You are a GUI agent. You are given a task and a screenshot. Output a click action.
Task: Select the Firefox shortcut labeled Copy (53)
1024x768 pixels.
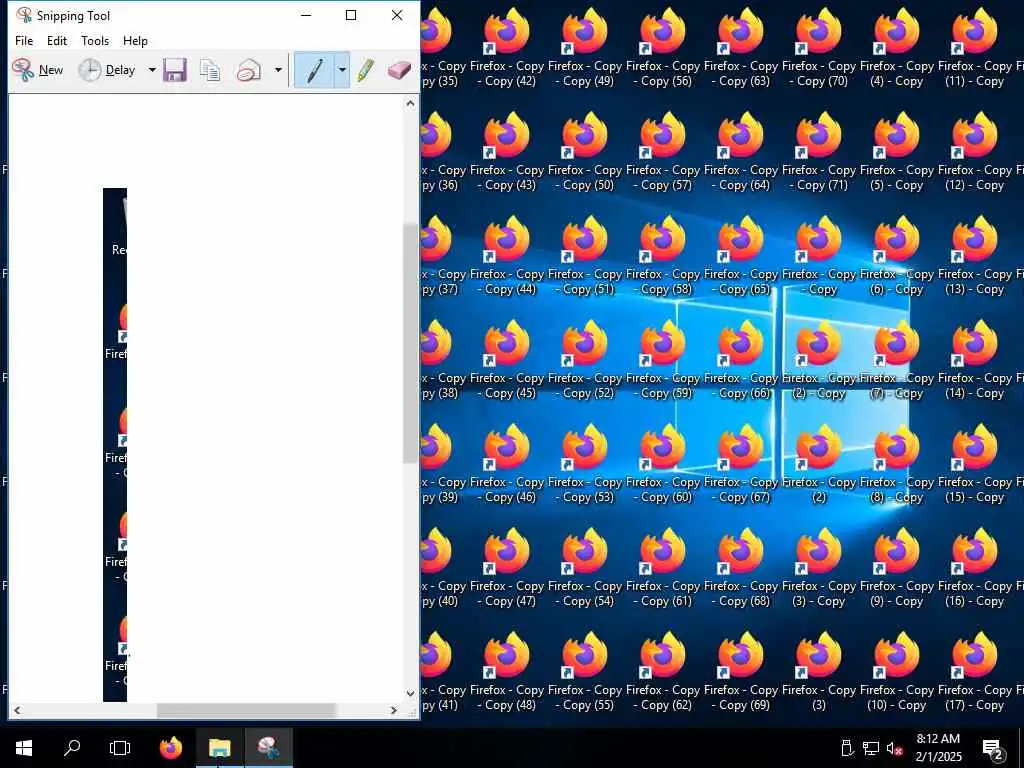point(584,463)
